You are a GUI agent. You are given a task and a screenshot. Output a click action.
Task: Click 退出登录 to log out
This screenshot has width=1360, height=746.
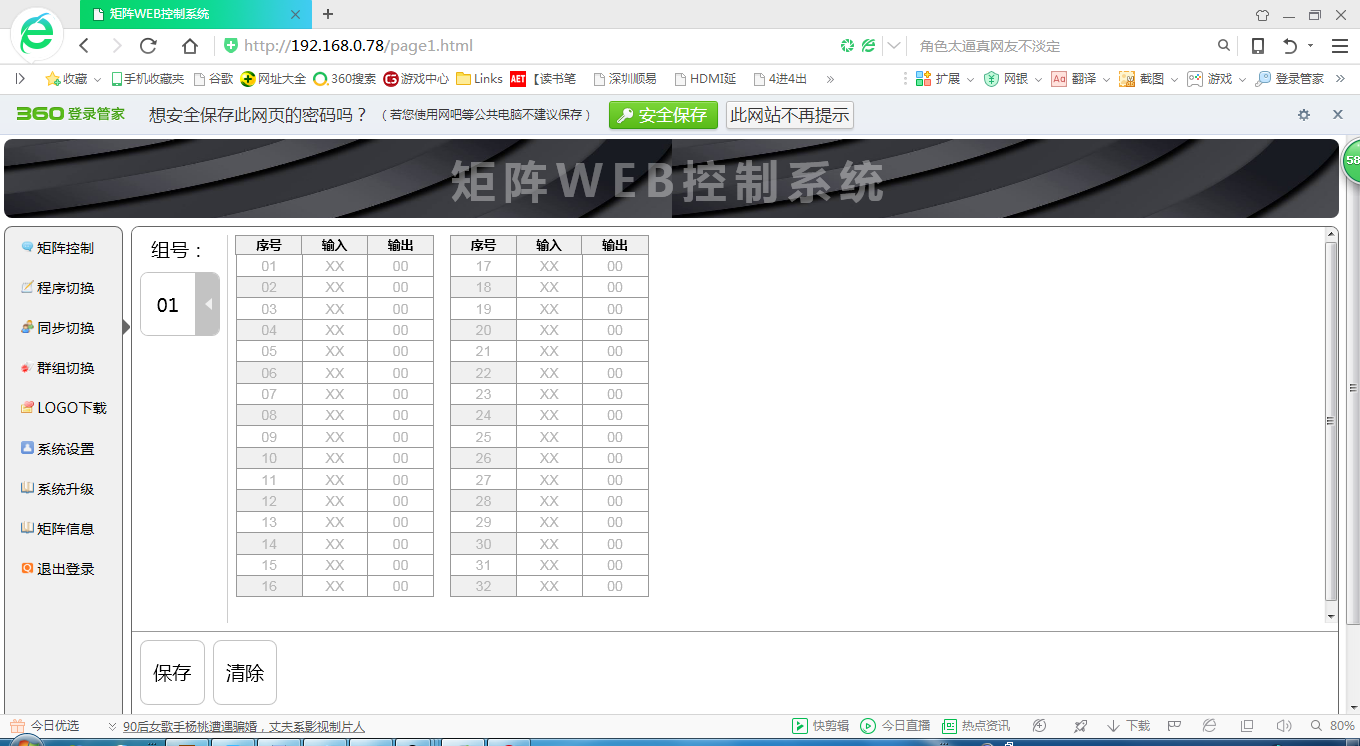pos(60,568)
